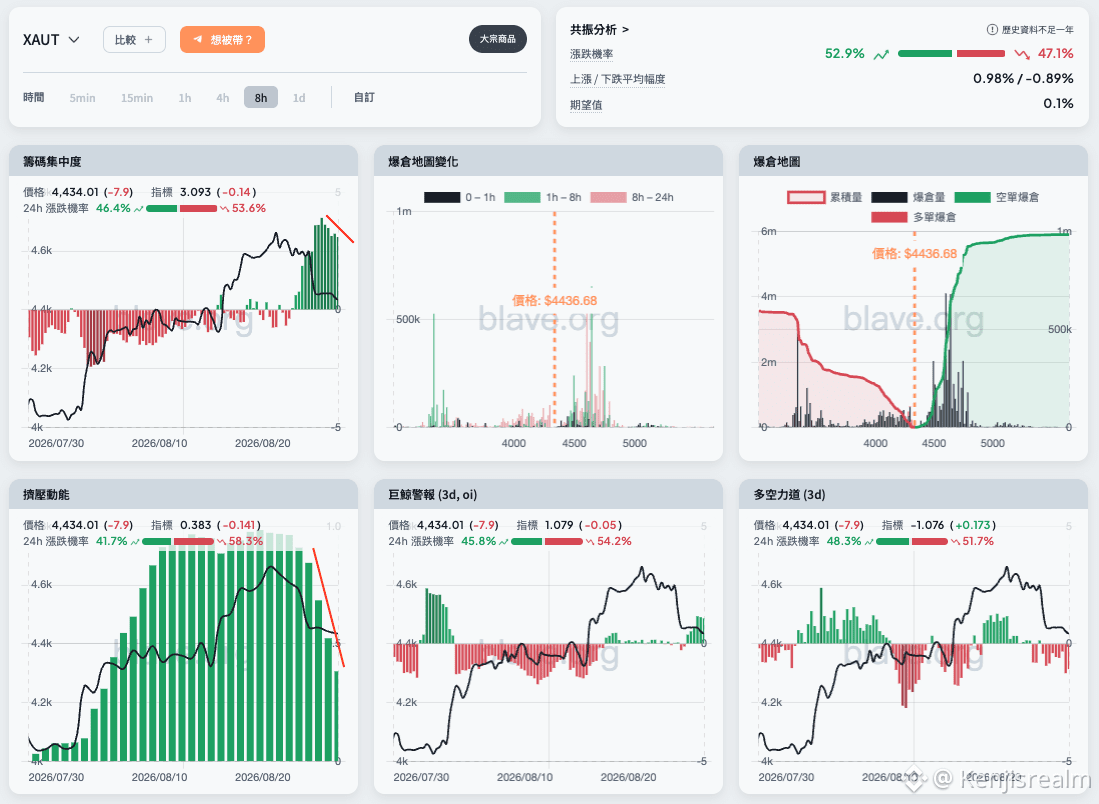Click the 多空力道 (3d) panel title

[789, 495]
